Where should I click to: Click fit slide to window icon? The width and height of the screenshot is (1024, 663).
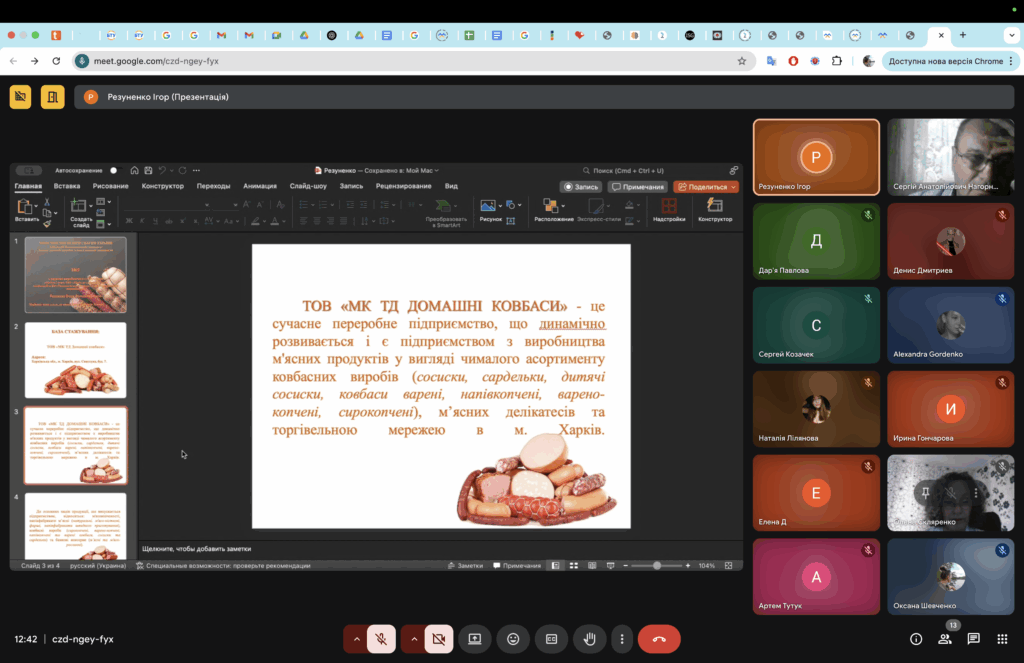(729, 566)
